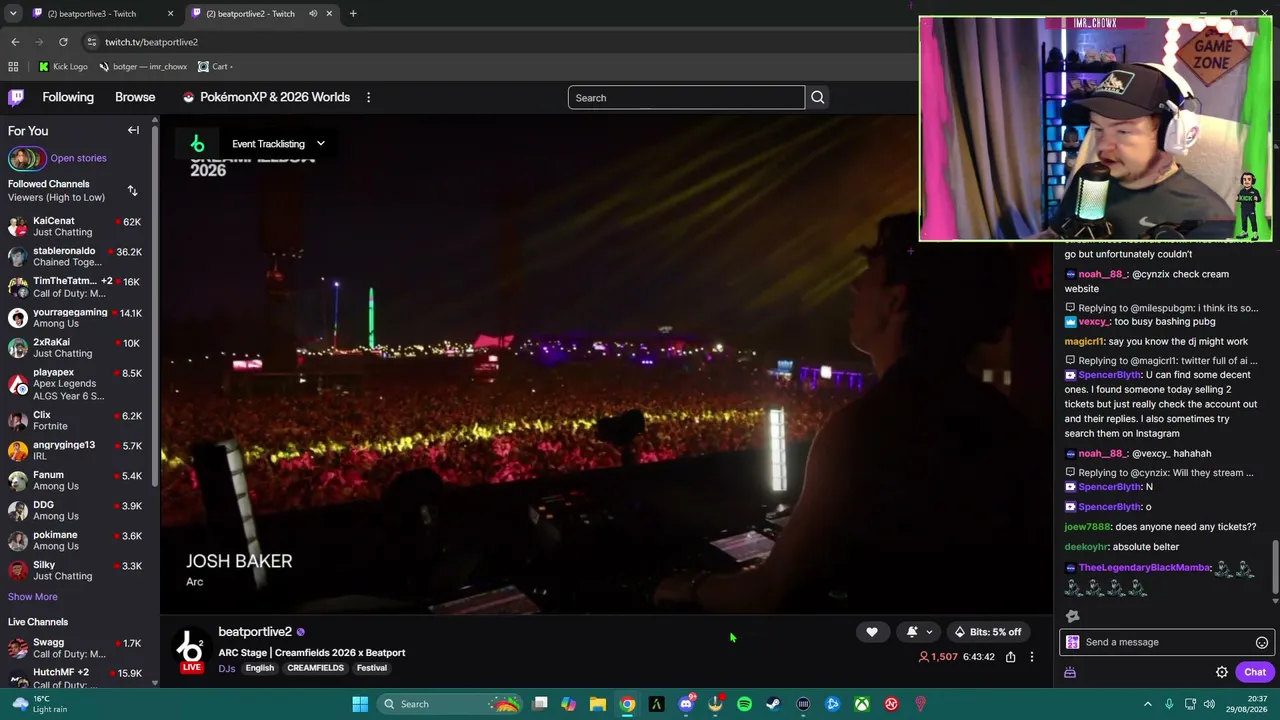1280x720 pixels.
Task: Click the beatportlive2 channel name
Action: [x=255, y=632]
